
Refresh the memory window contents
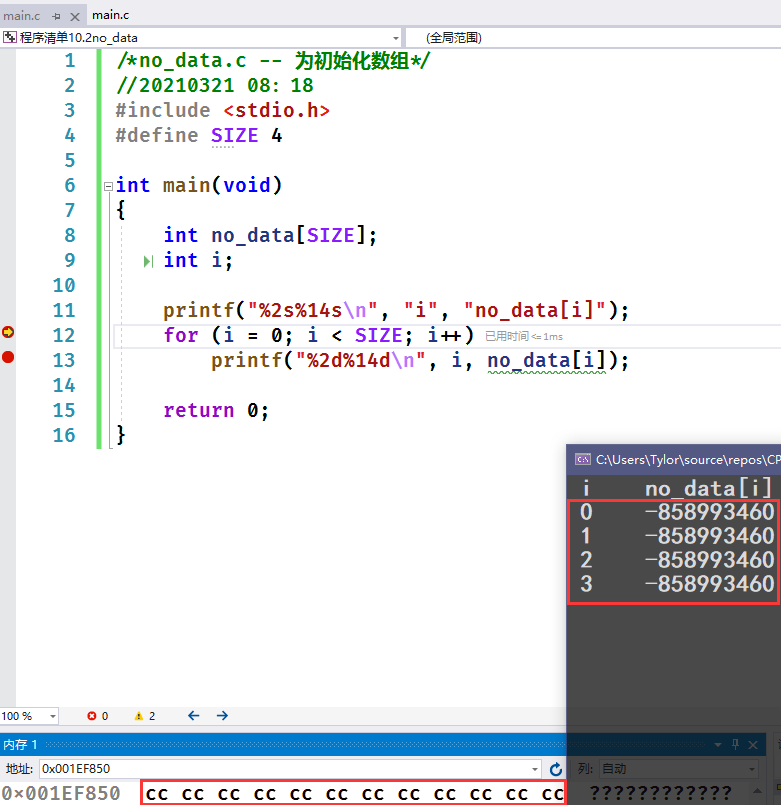(556, 769)
